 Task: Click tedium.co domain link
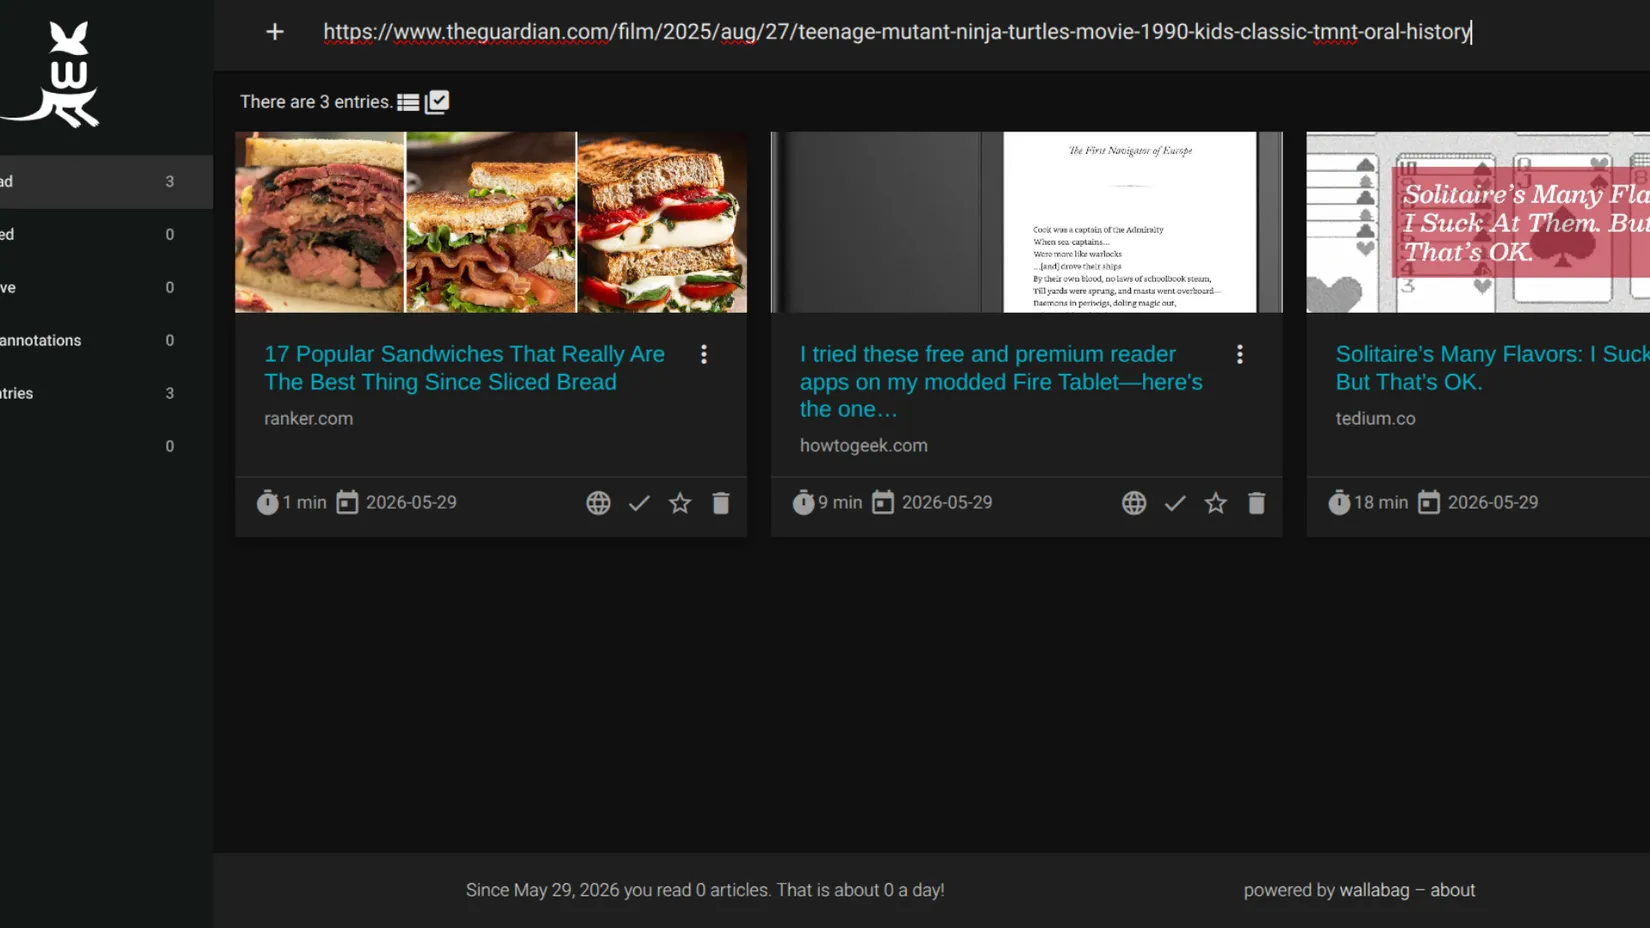1376,419
